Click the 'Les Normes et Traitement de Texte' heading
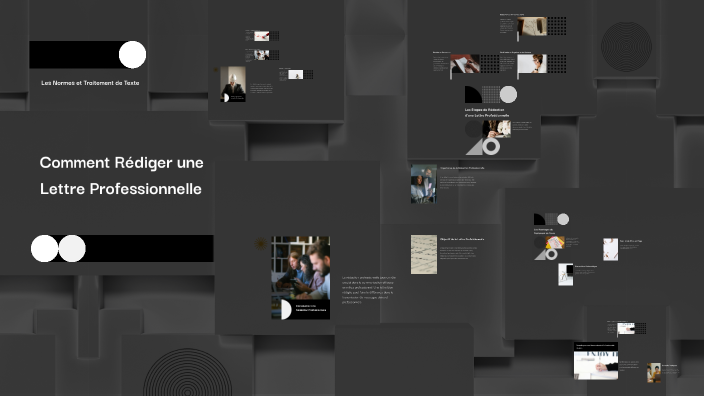Screen dimensions: 704x396 (90, 83)
